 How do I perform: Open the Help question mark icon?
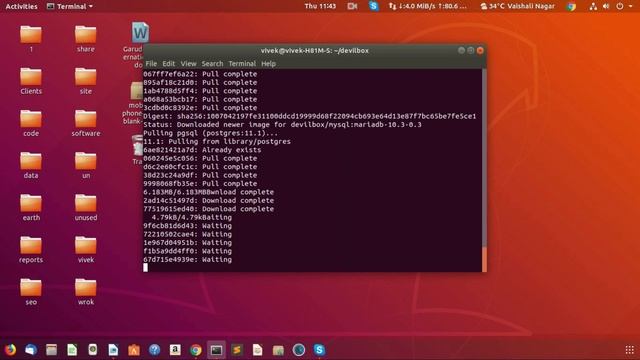click(154, 350)
